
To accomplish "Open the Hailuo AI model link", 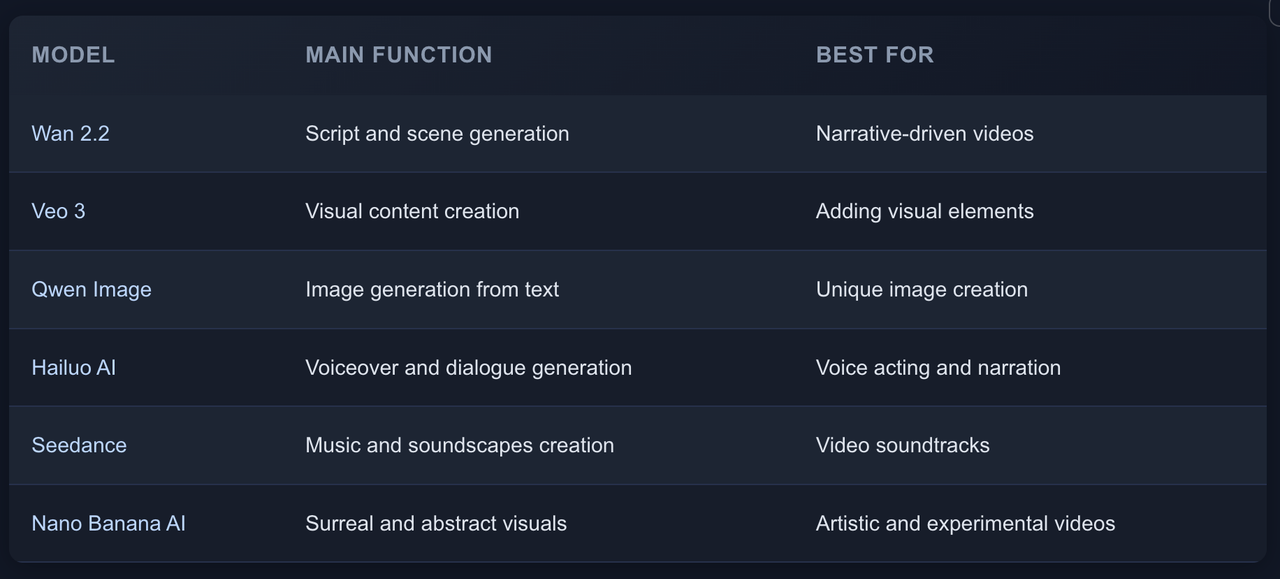I will coord(74,367).
